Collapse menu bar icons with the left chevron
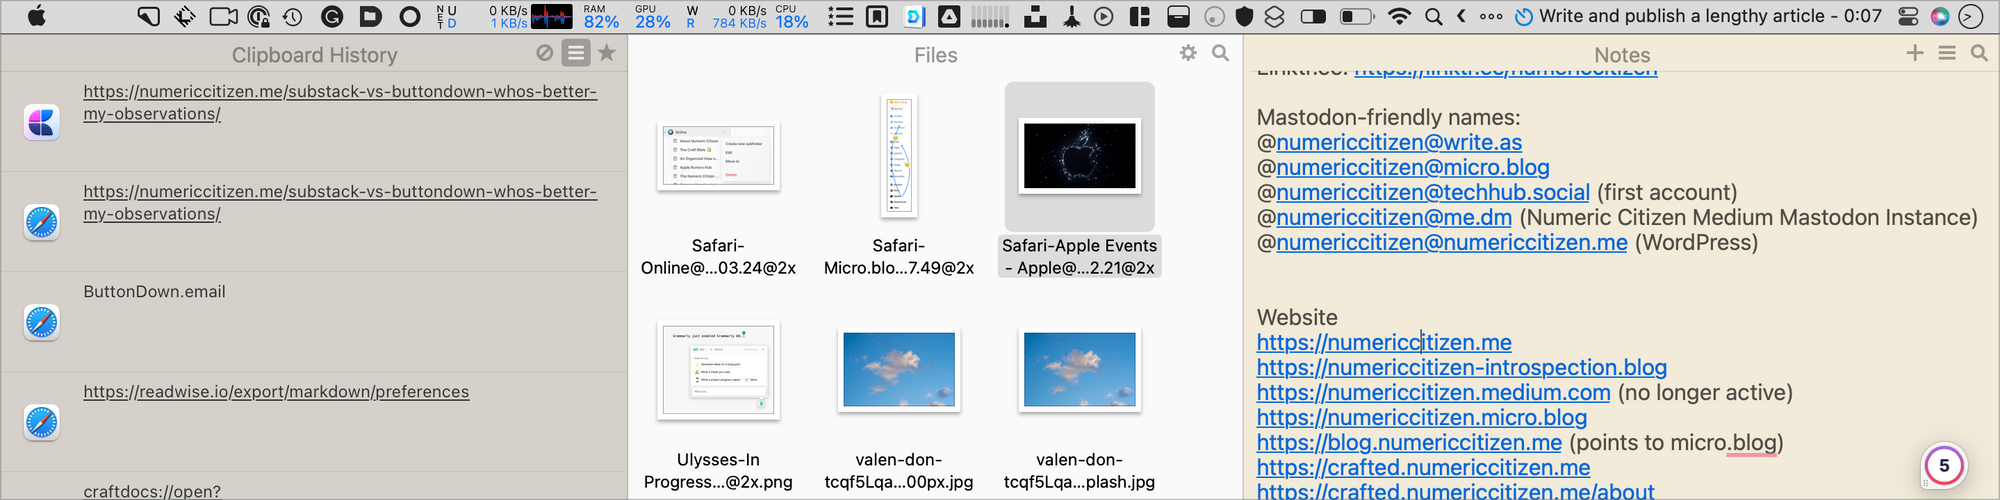 (1461, 16)
